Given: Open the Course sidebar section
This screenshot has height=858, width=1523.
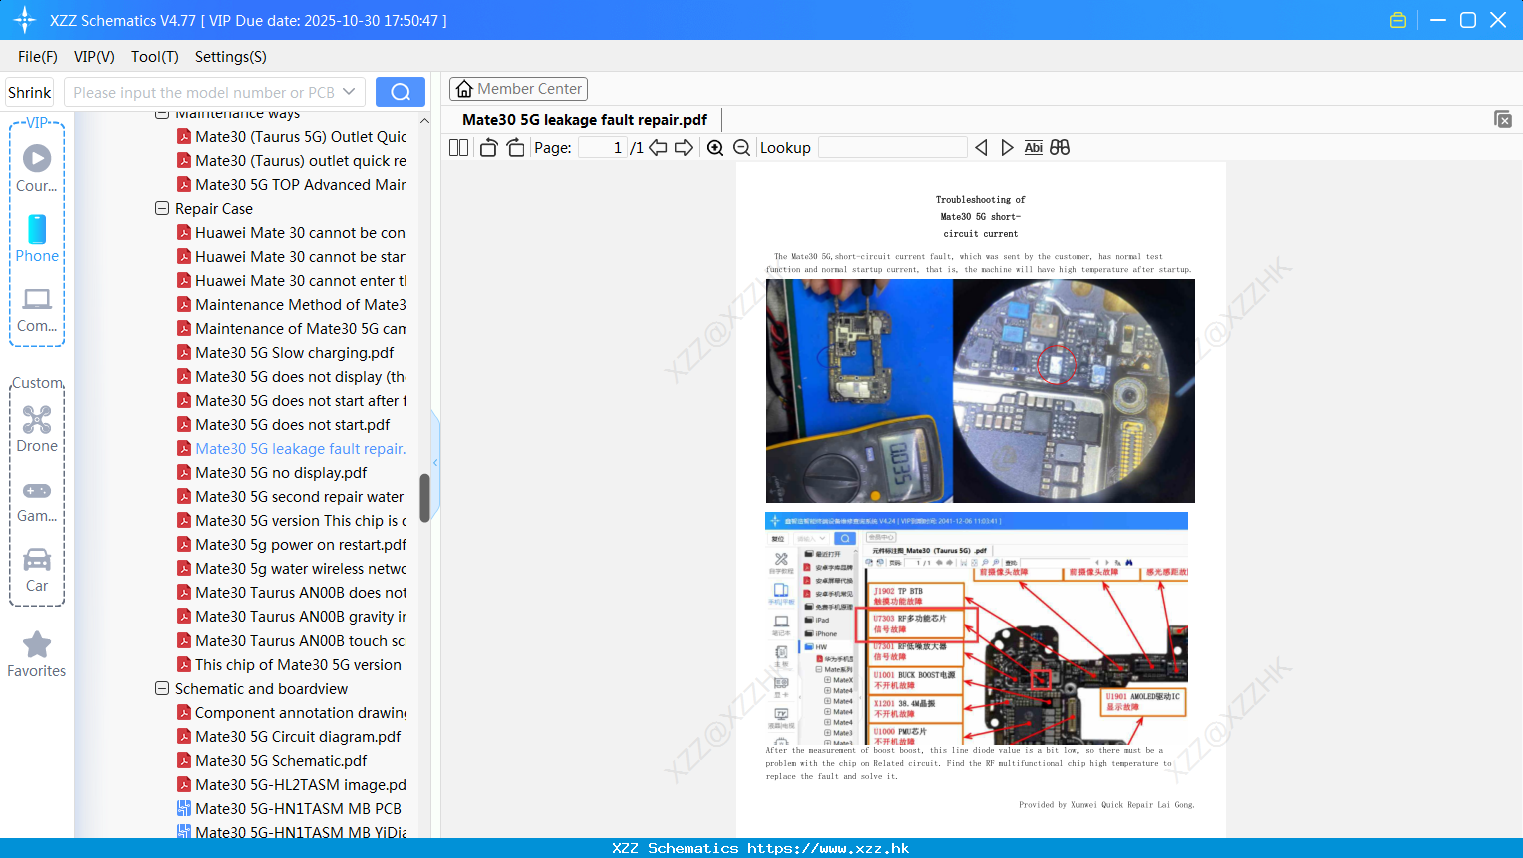Looking at the screenshot, I should (37, 168).
